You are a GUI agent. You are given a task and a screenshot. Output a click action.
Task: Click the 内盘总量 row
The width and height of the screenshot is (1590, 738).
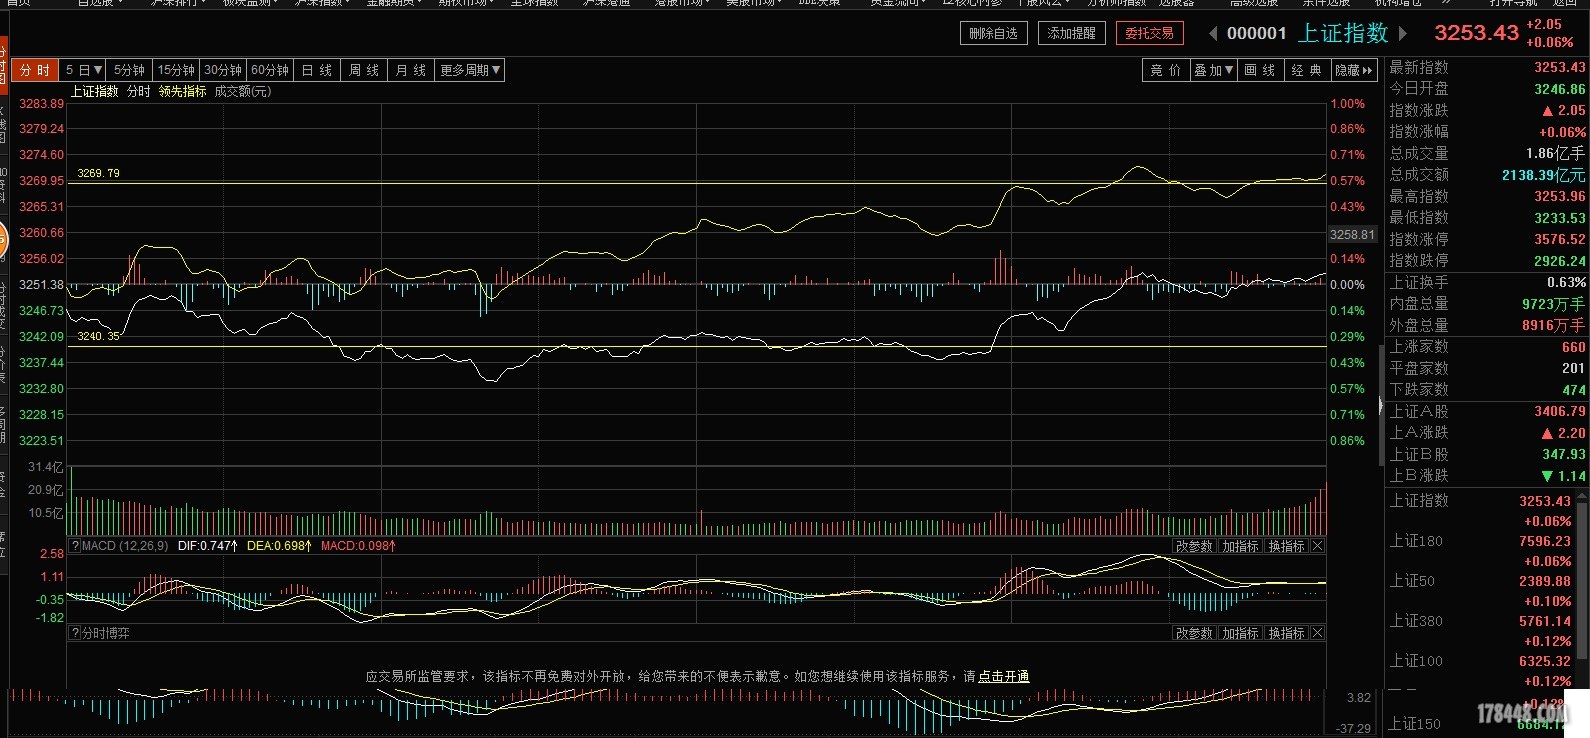pyautogui.click(x=1487, y=304)
